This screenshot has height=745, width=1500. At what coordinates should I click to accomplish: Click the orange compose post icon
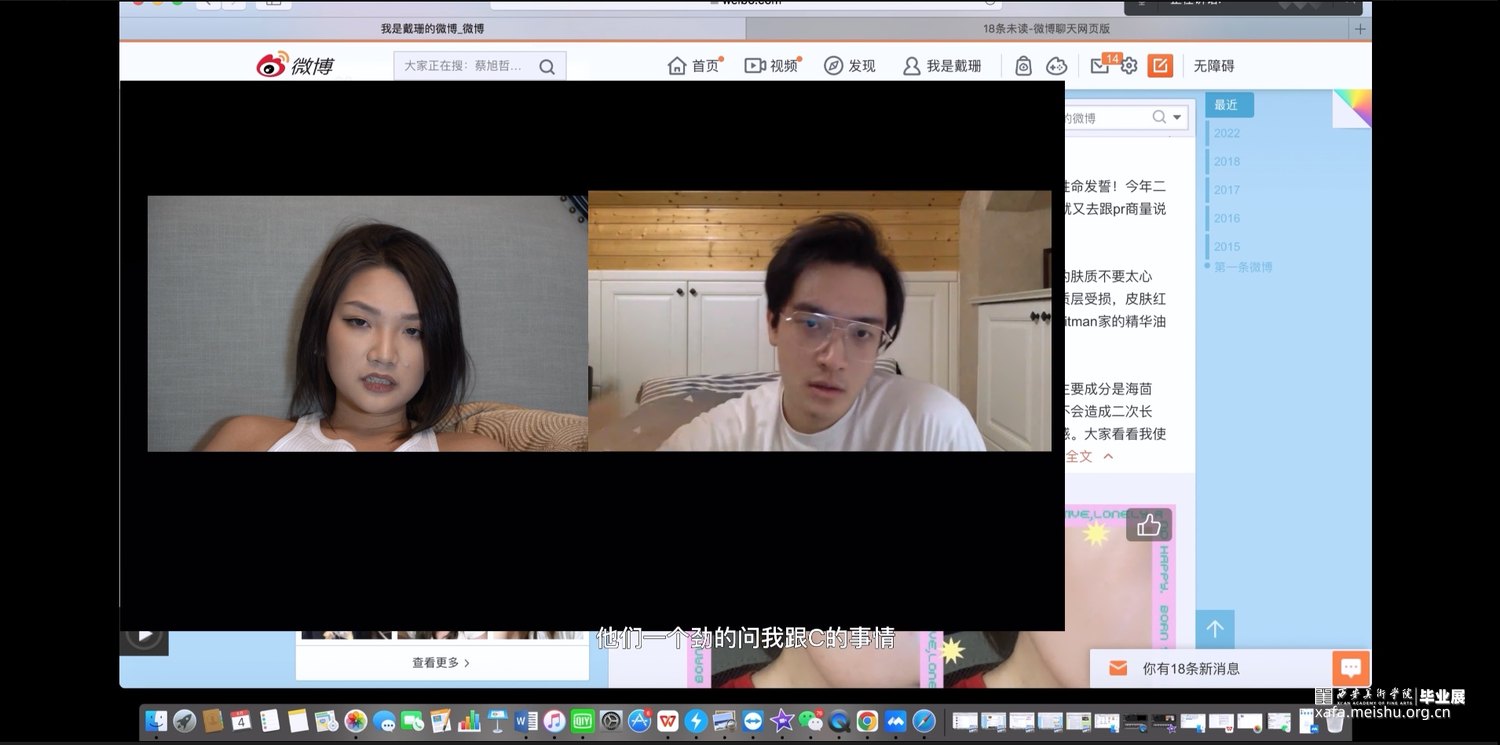1160,66
